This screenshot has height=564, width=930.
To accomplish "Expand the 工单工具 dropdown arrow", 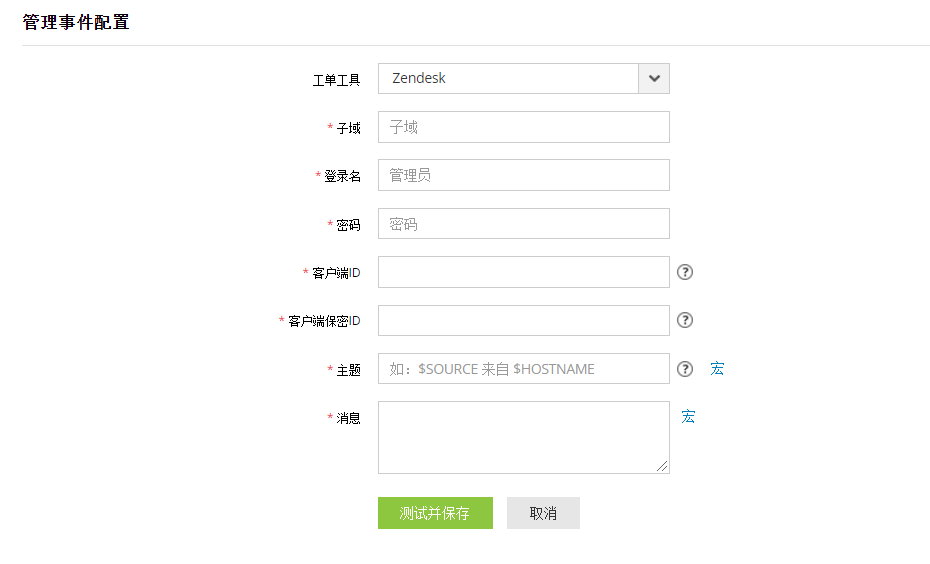I will click(x=654, y=78).
